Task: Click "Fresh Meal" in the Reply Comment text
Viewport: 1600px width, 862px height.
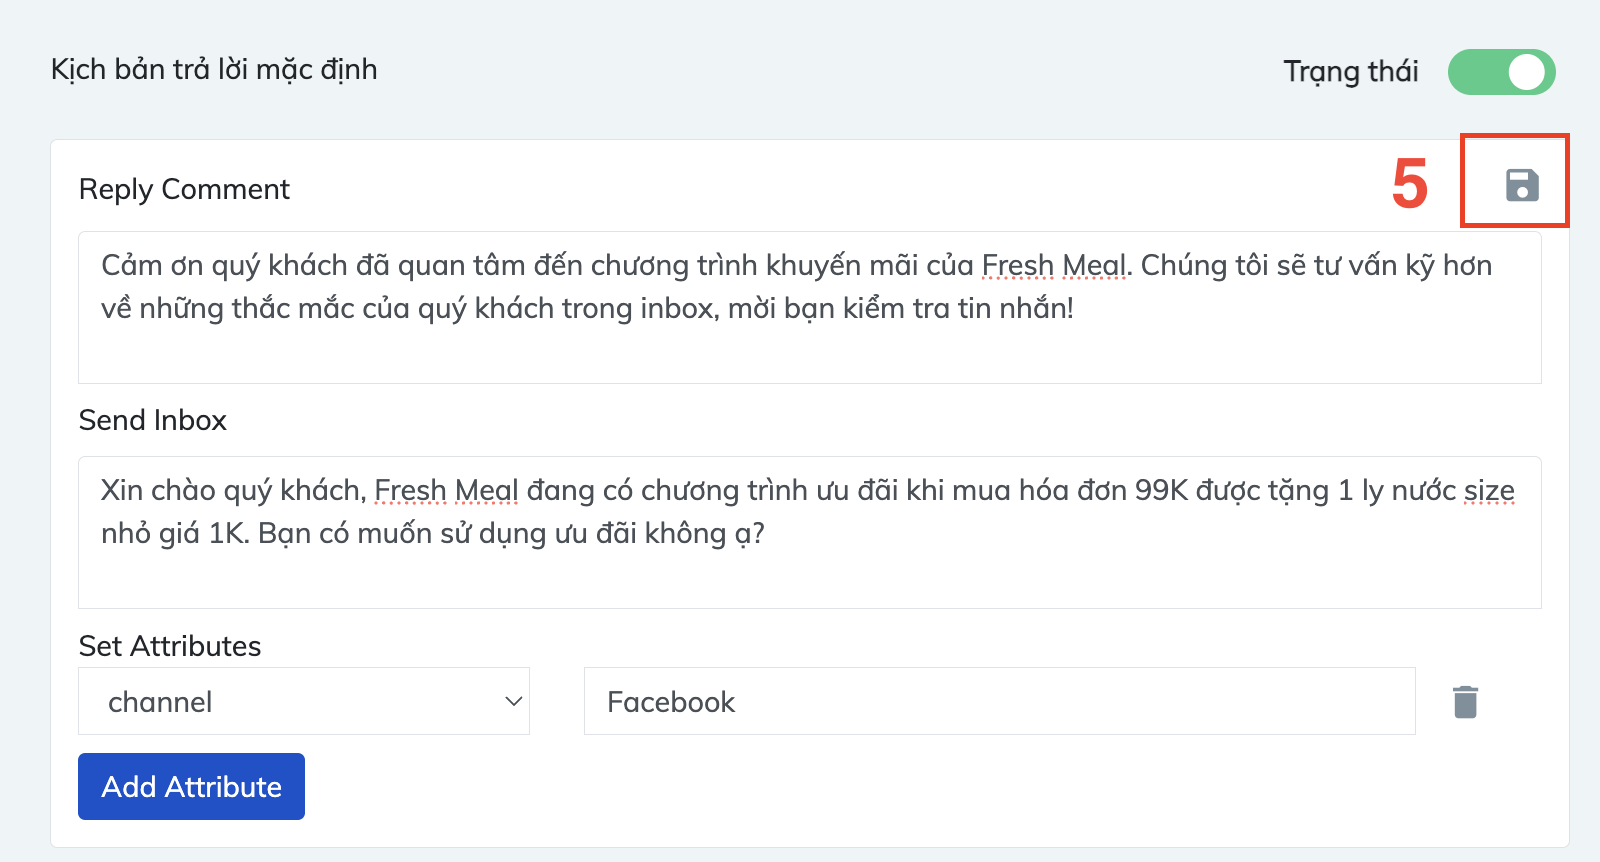Action: 1054,266
